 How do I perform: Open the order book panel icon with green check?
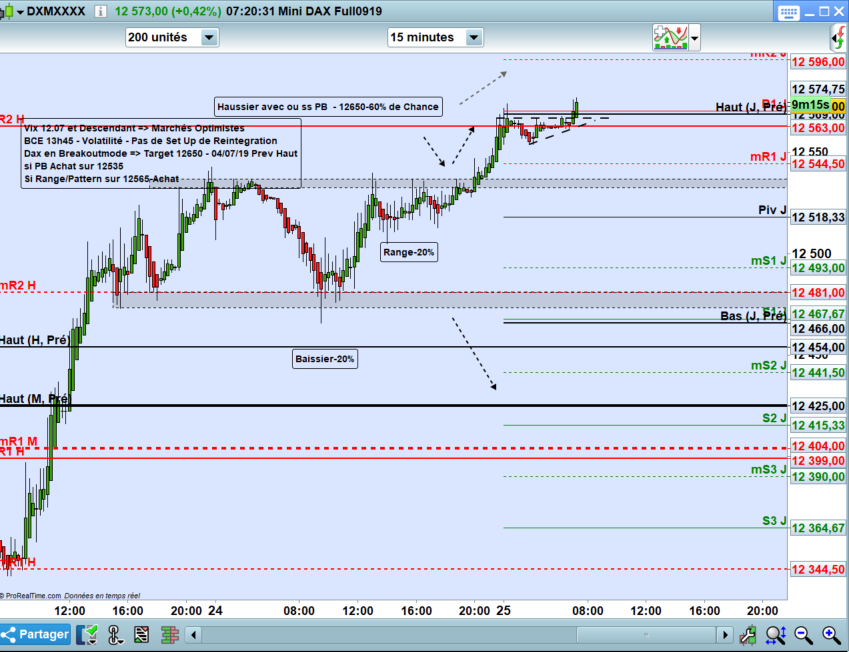[87, 635]
